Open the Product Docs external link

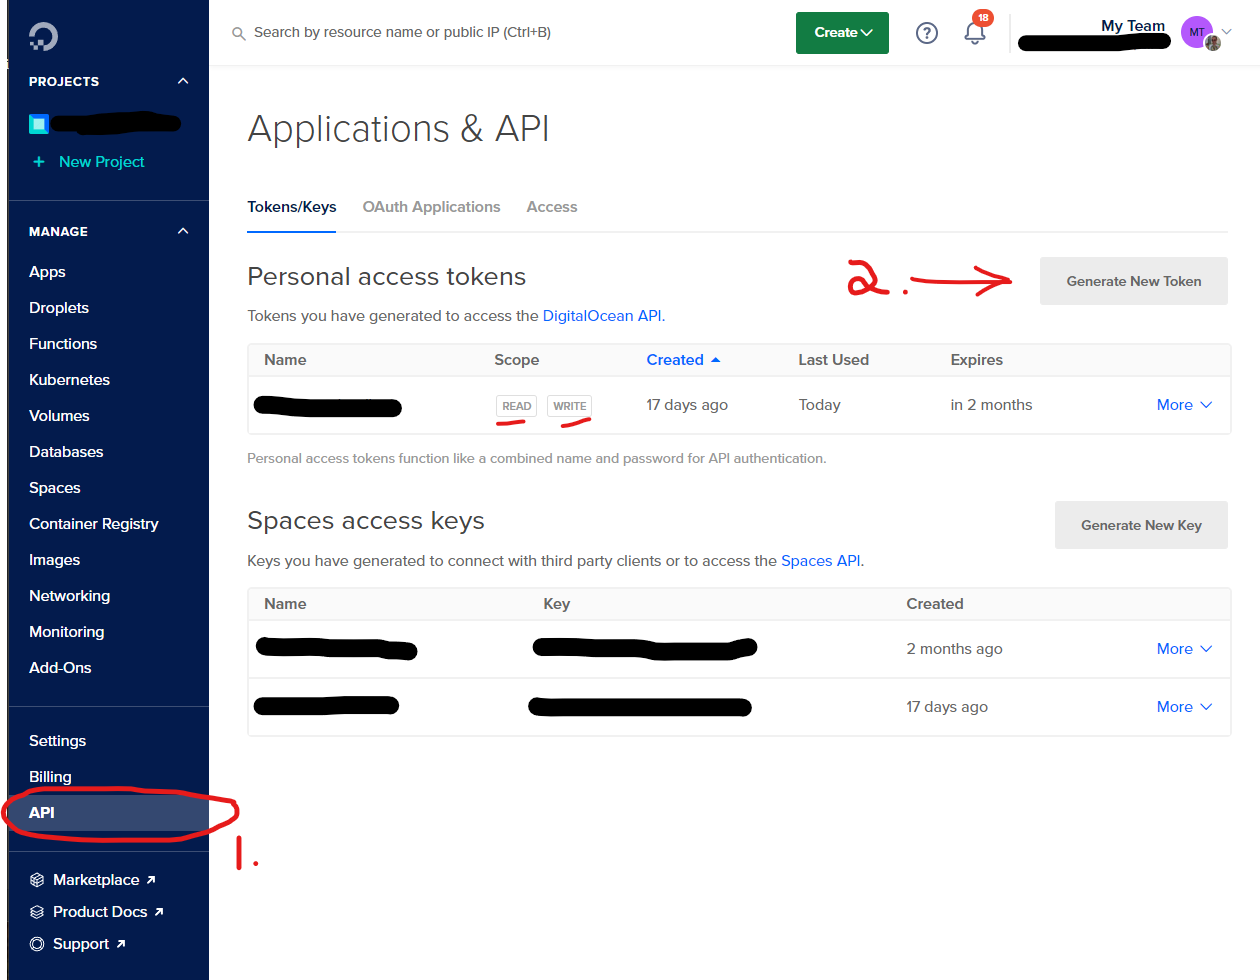click(108, 912)
